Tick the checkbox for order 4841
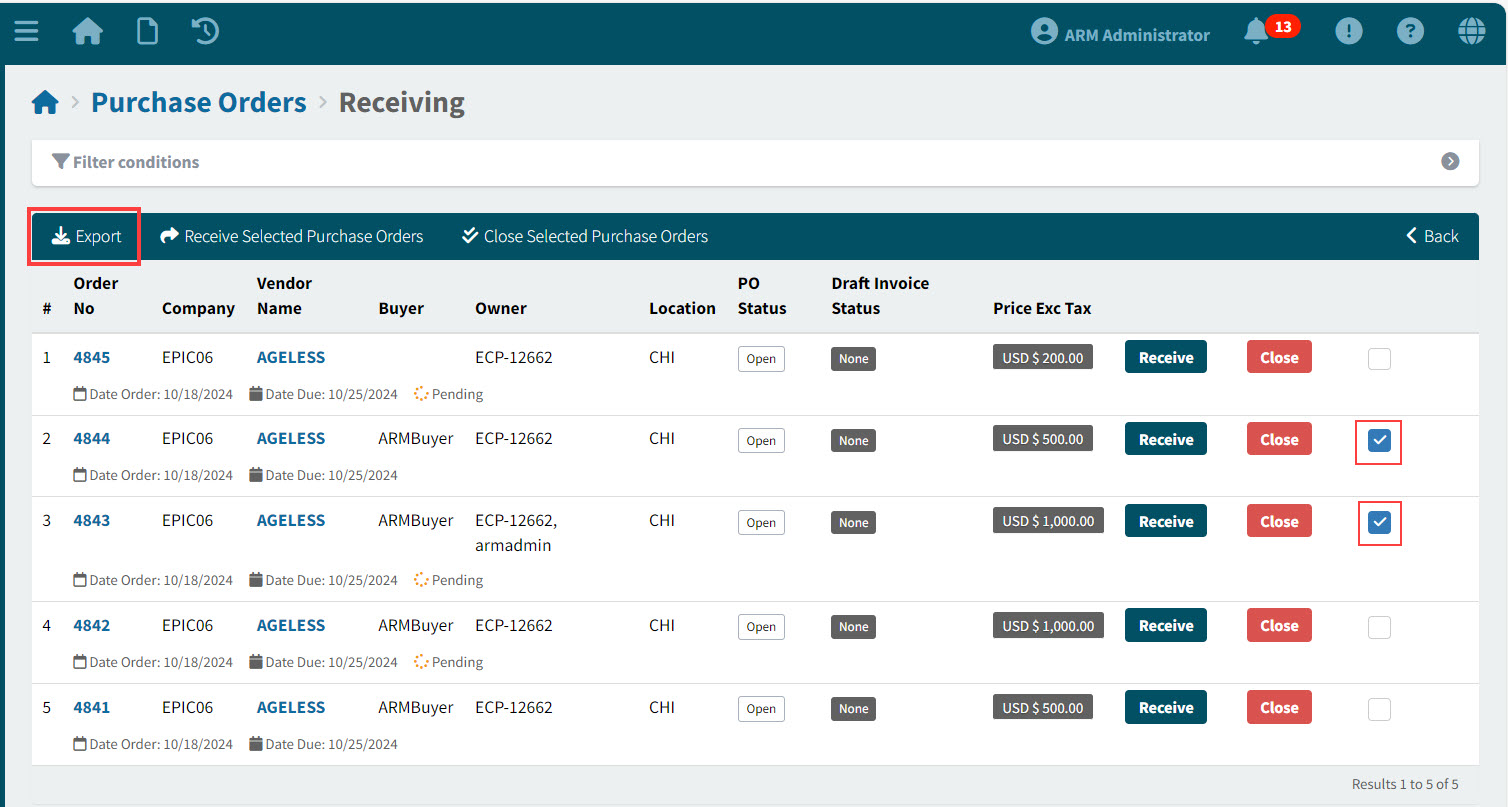 click(1379, 709)
